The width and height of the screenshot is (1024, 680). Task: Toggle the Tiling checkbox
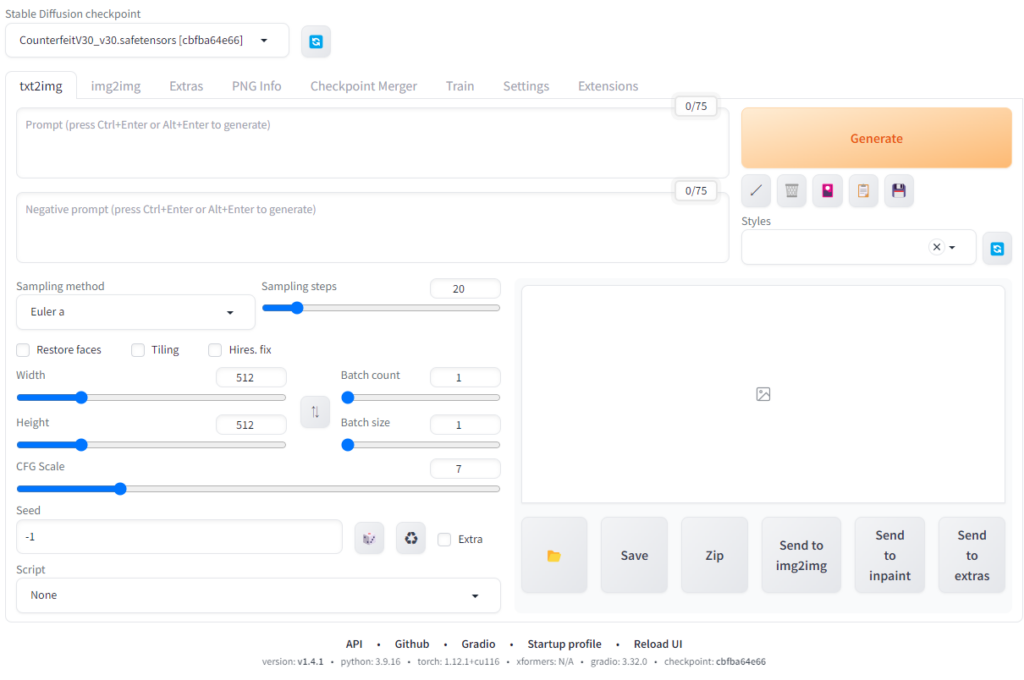(x=138, y=350)
